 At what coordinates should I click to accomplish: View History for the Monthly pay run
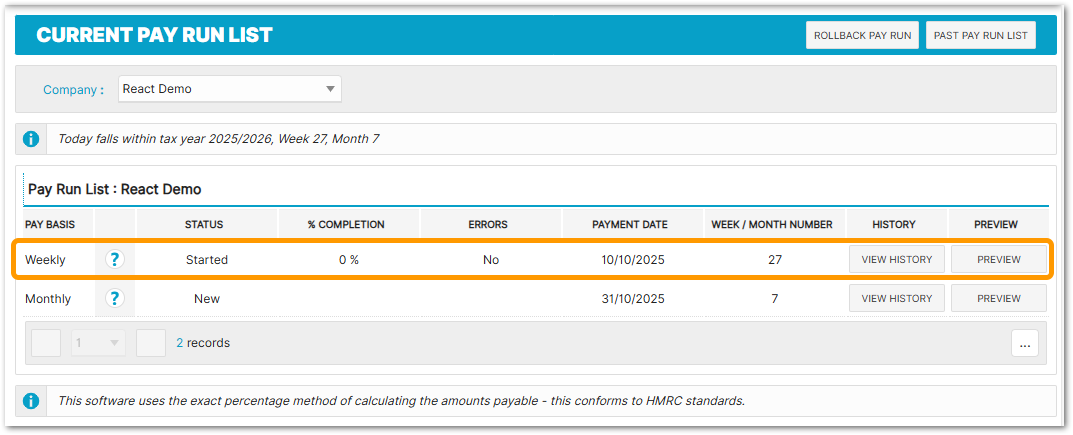[x=896, y=298]
